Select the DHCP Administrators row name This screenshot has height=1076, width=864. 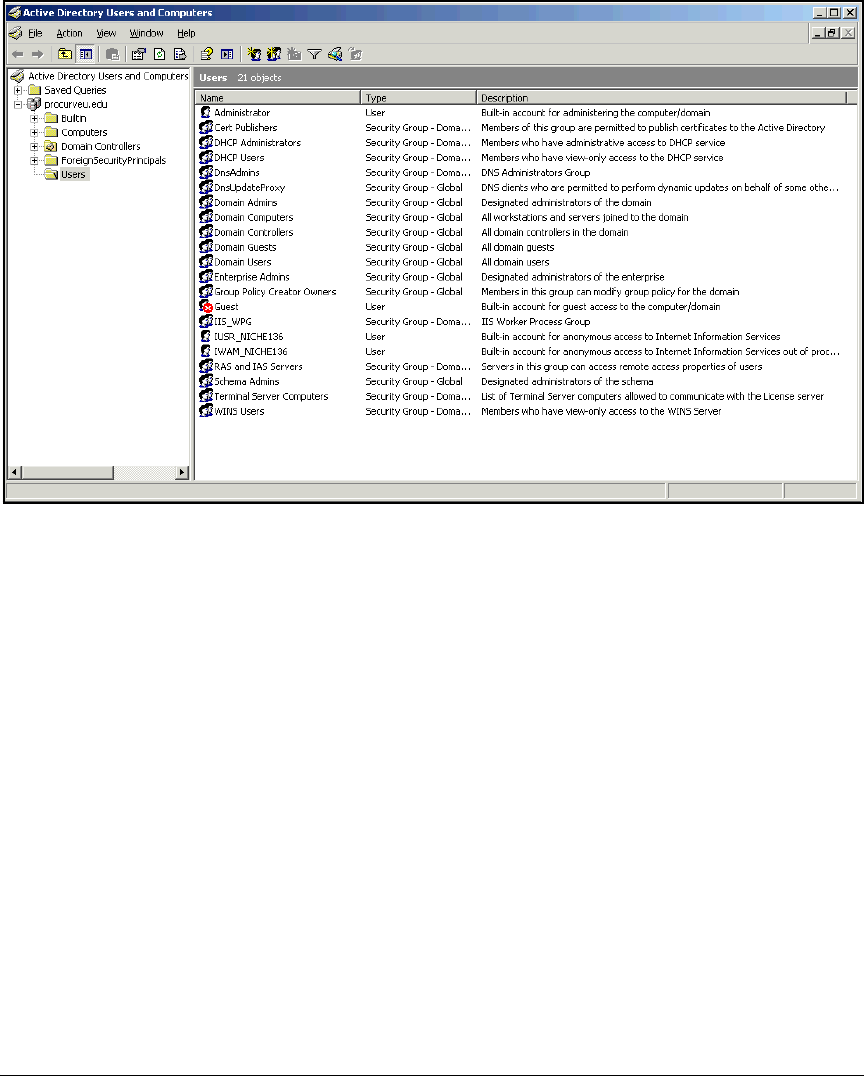[257, 143]
